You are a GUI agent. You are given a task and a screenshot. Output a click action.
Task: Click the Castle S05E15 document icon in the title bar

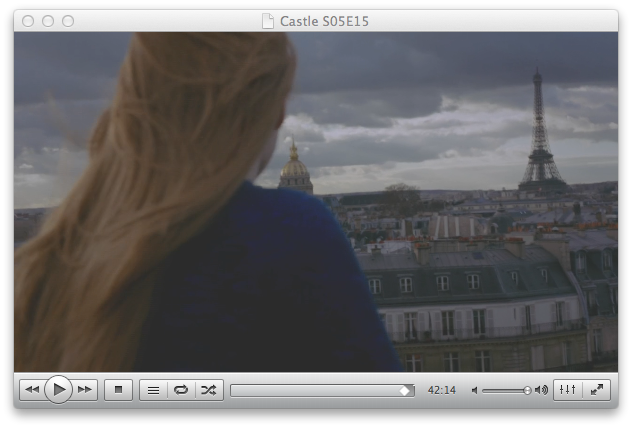click(x=268, y=21)
